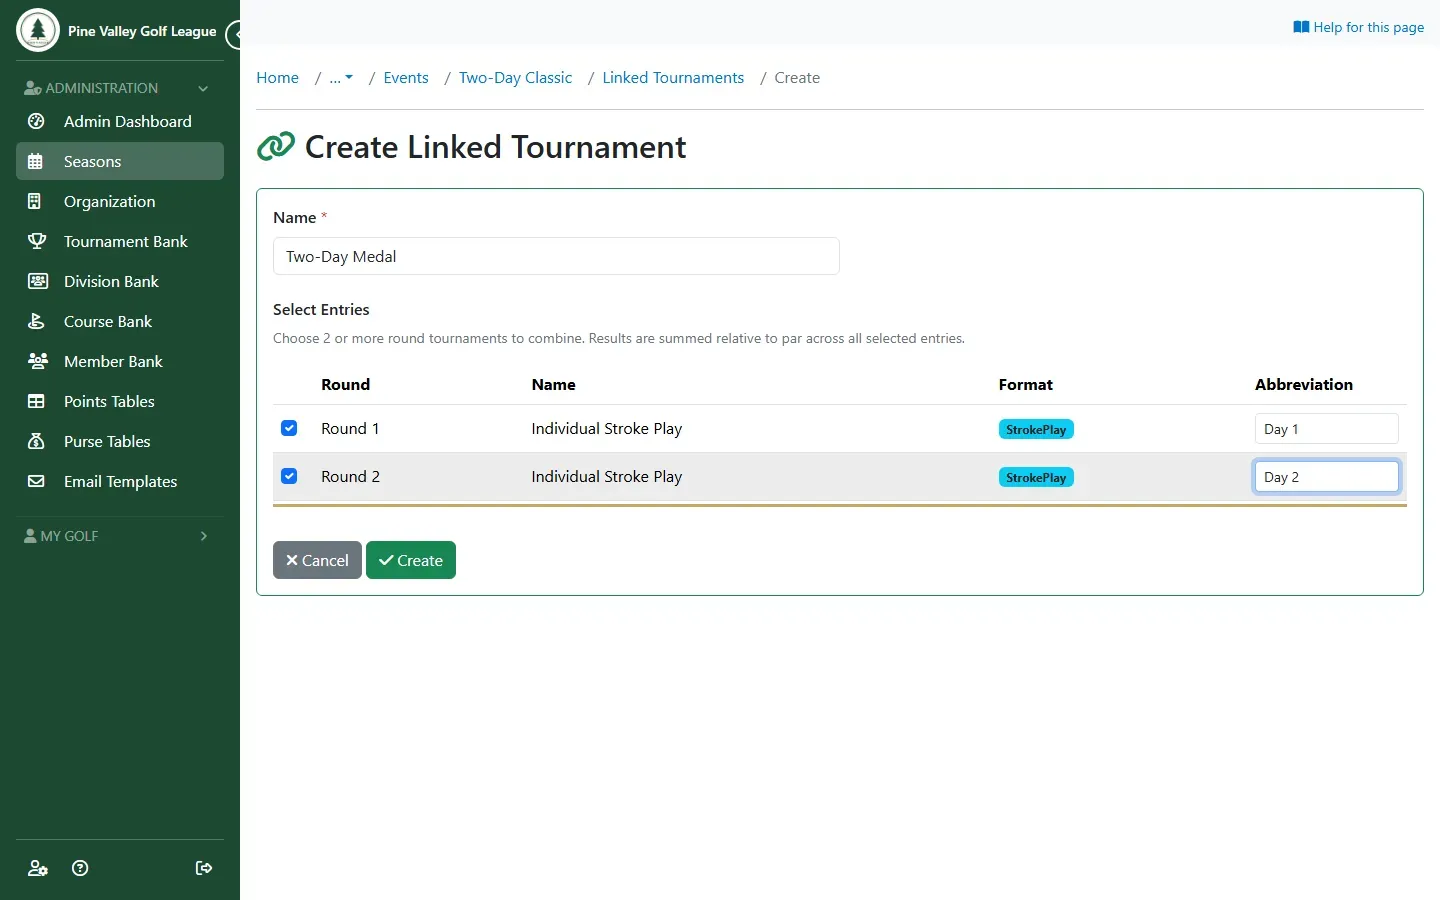Click Round 1 'Individual Stroke Play' name
The width and height of the screenshot is (1440, 900).
(x=607, y=428)
